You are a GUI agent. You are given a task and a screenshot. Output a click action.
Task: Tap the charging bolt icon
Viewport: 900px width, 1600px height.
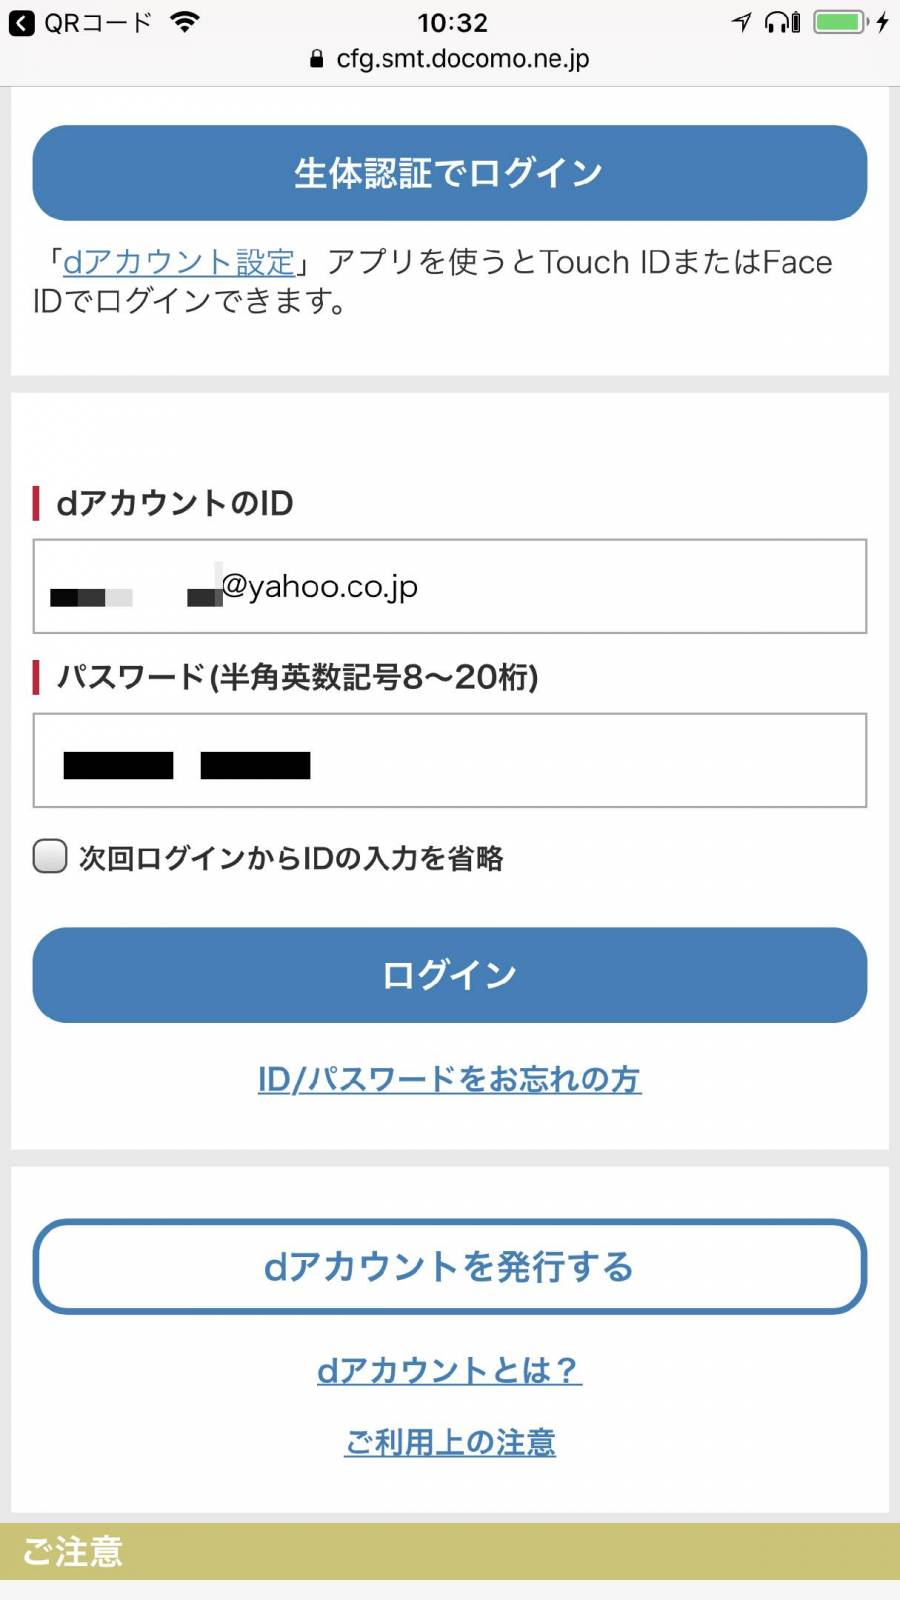point(882,22)
